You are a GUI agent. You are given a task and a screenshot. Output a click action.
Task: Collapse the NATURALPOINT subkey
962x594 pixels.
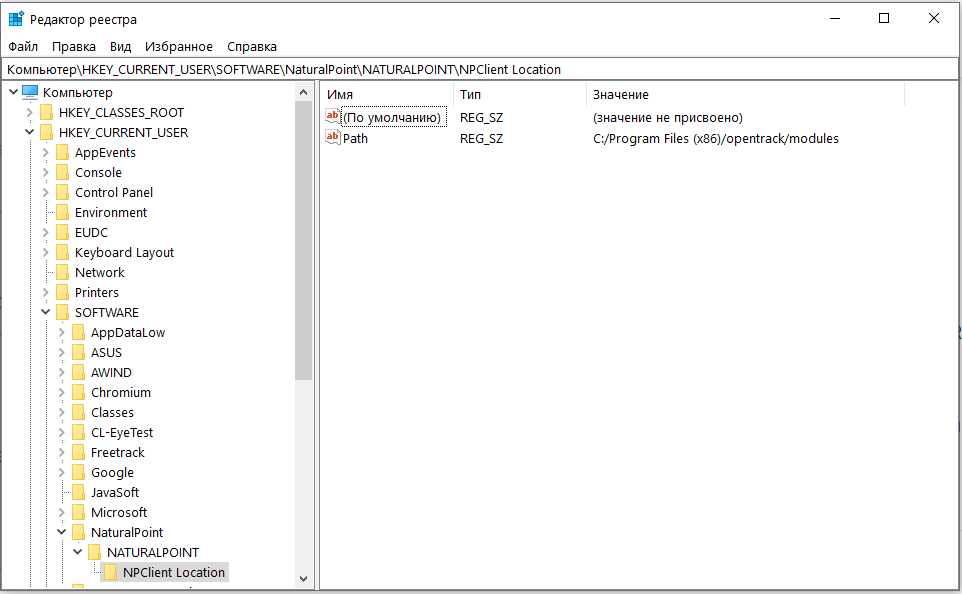pyautogui.click(x=77, y=552)
